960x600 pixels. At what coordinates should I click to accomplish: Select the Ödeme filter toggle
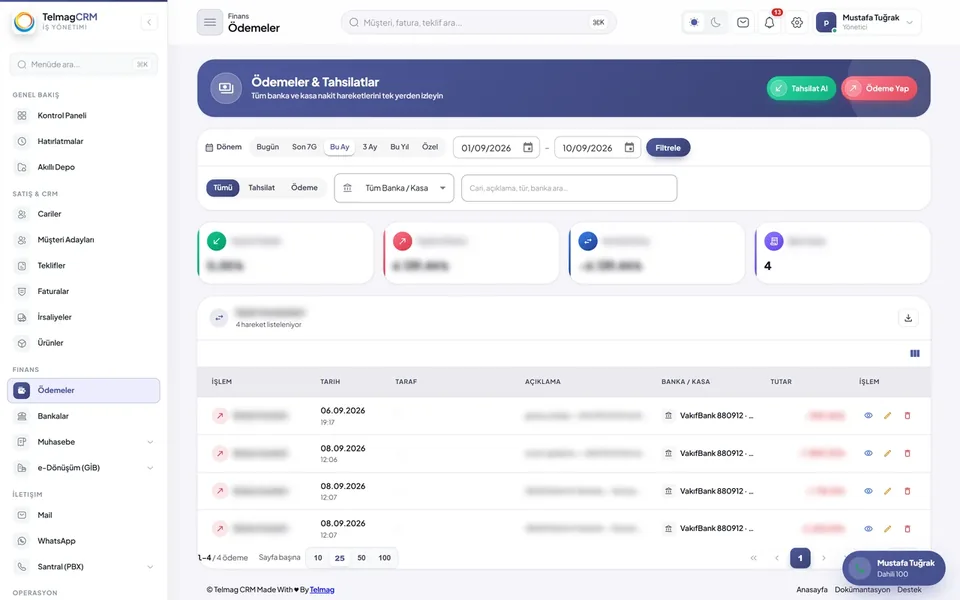[x=304, y=188]
